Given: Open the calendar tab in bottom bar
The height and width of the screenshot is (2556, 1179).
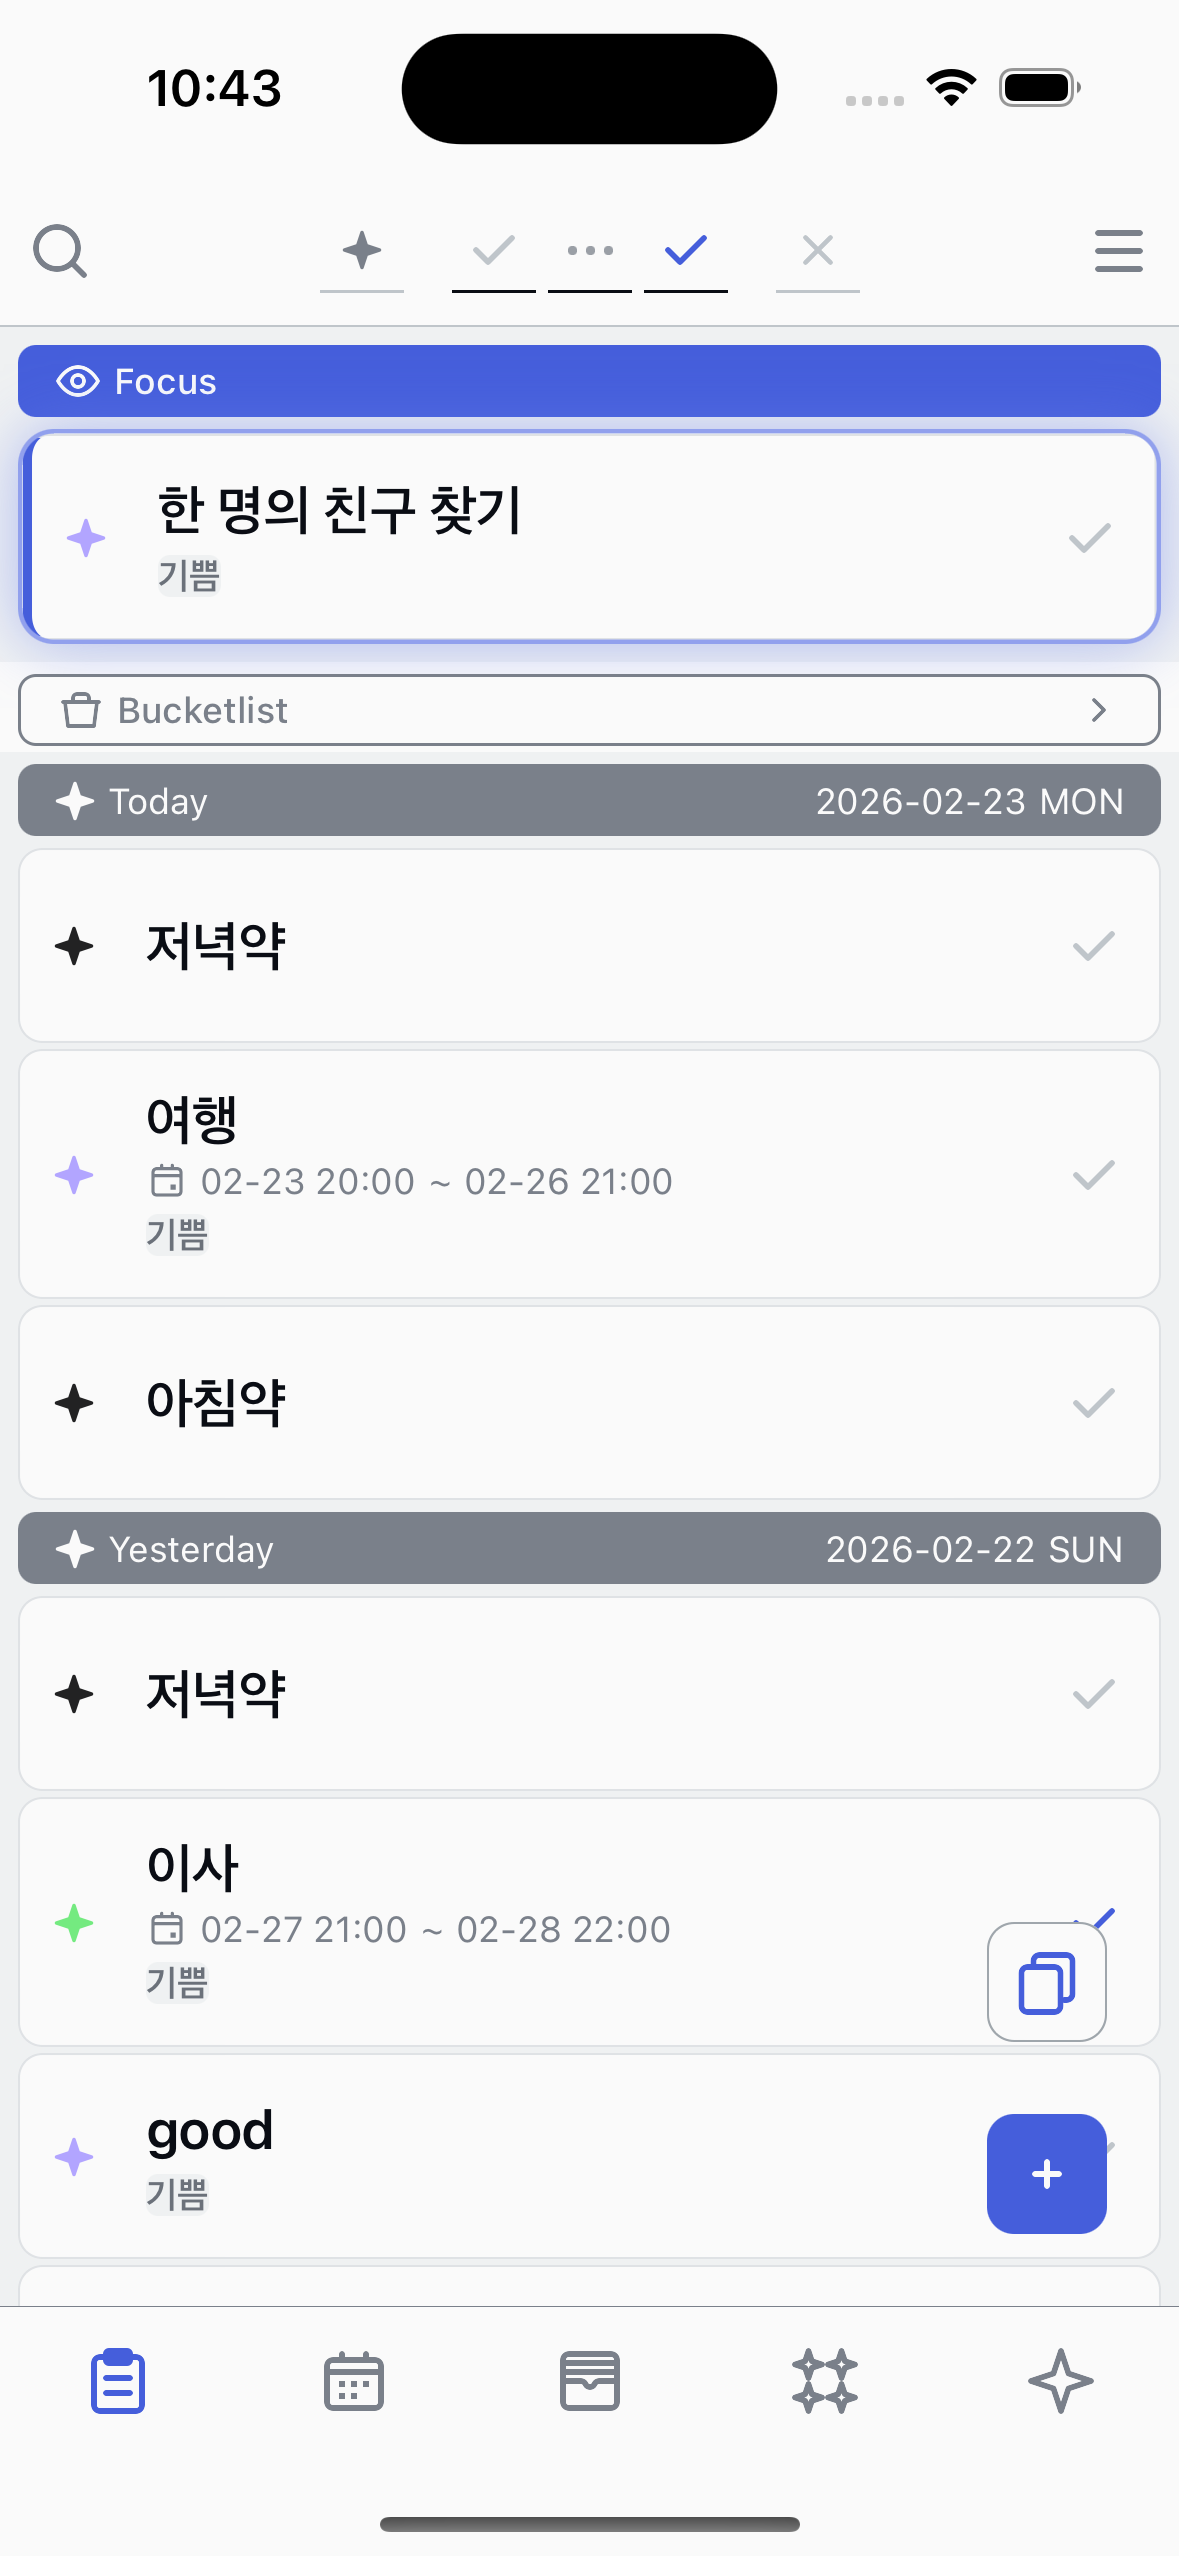Looking at the screenshot, I should click(x=354, y=2381).
